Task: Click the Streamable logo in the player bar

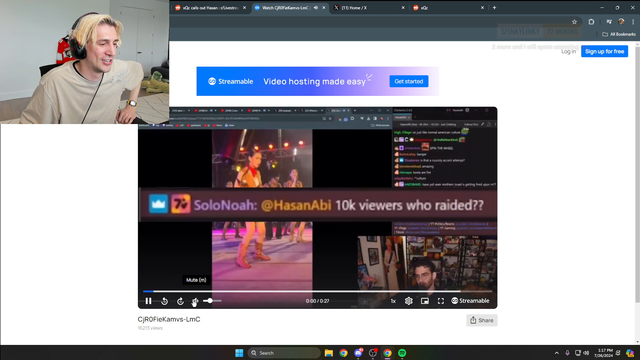Action: coord(470,301)
